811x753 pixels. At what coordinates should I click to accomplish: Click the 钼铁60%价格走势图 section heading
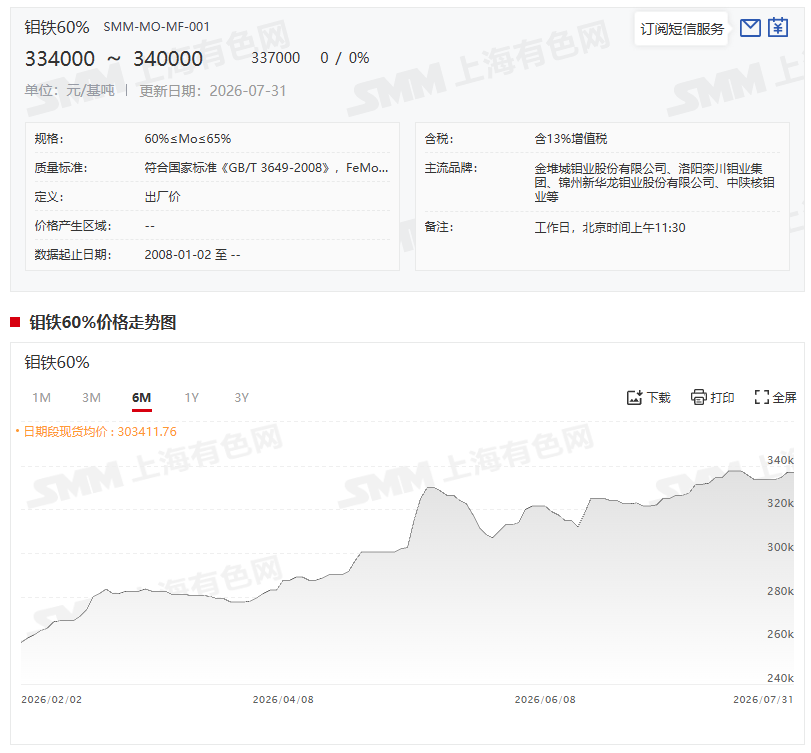(102, 322)
